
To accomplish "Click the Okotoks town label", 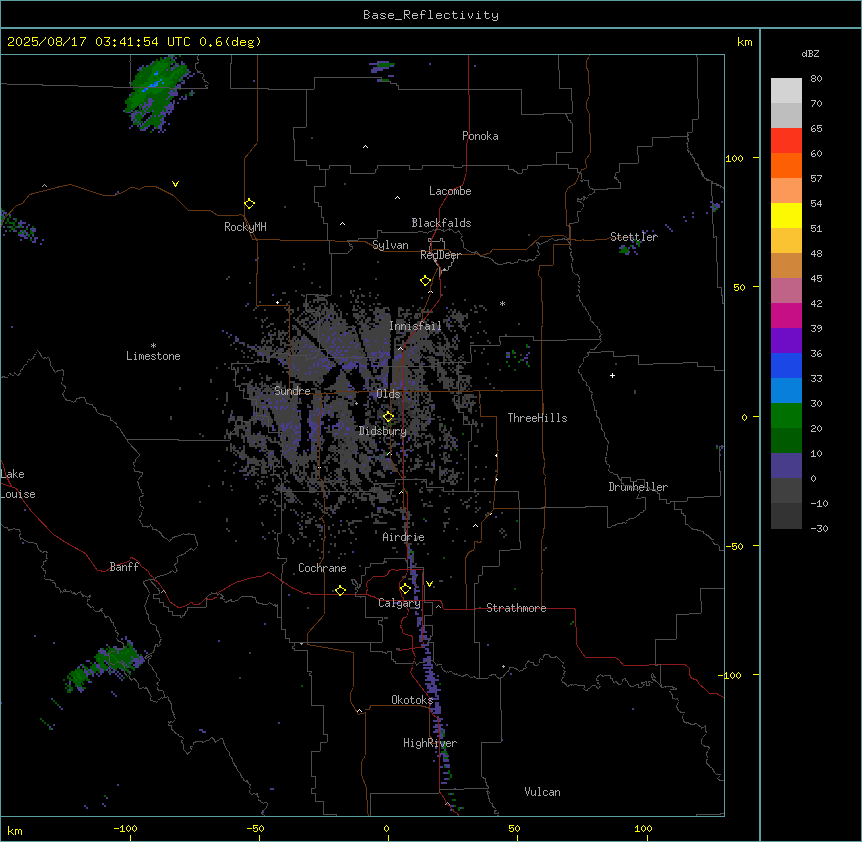I will [412, 700].
